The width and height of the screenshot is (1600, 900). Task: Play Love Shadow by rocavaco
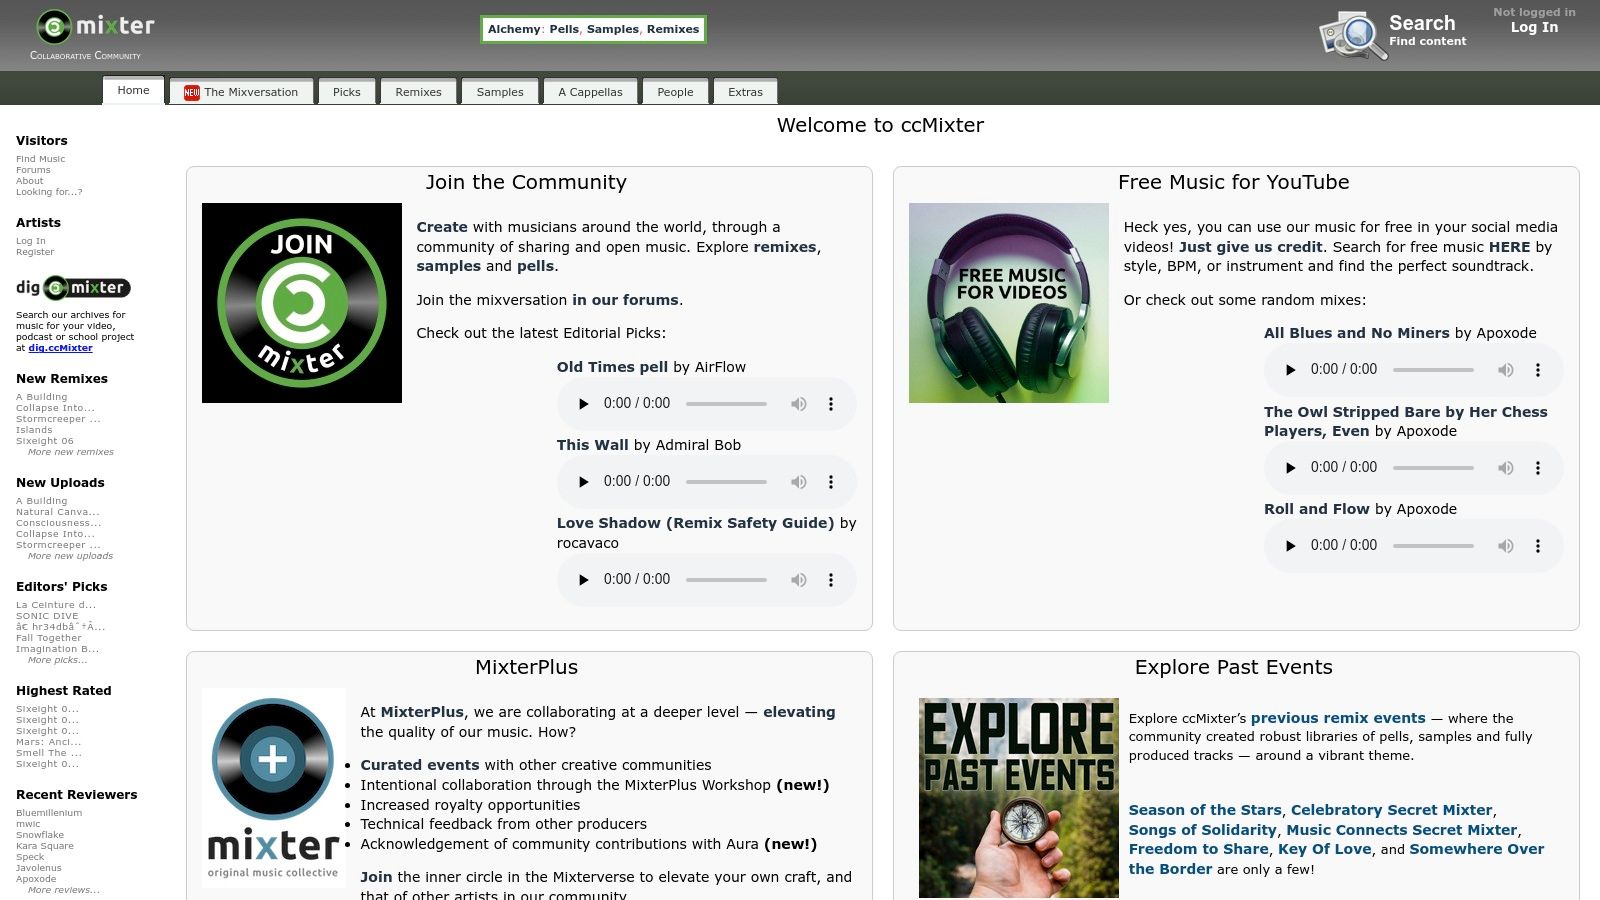click(583, 580)
